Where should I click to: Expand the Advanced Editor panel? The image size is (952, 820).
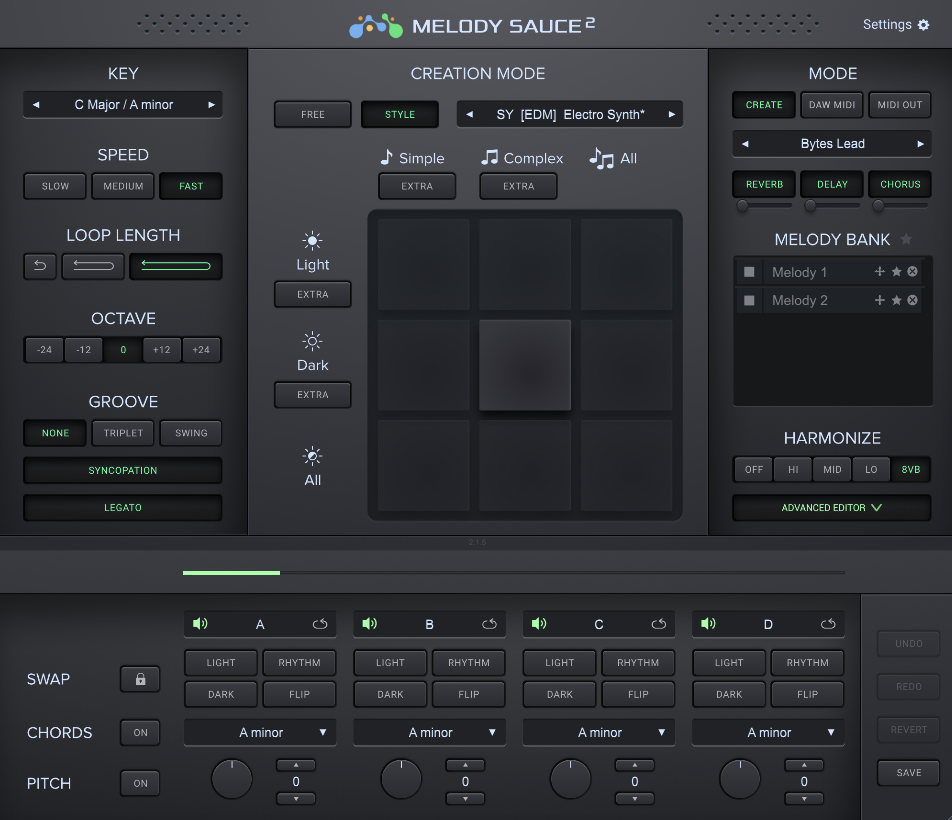click(832, 507)
